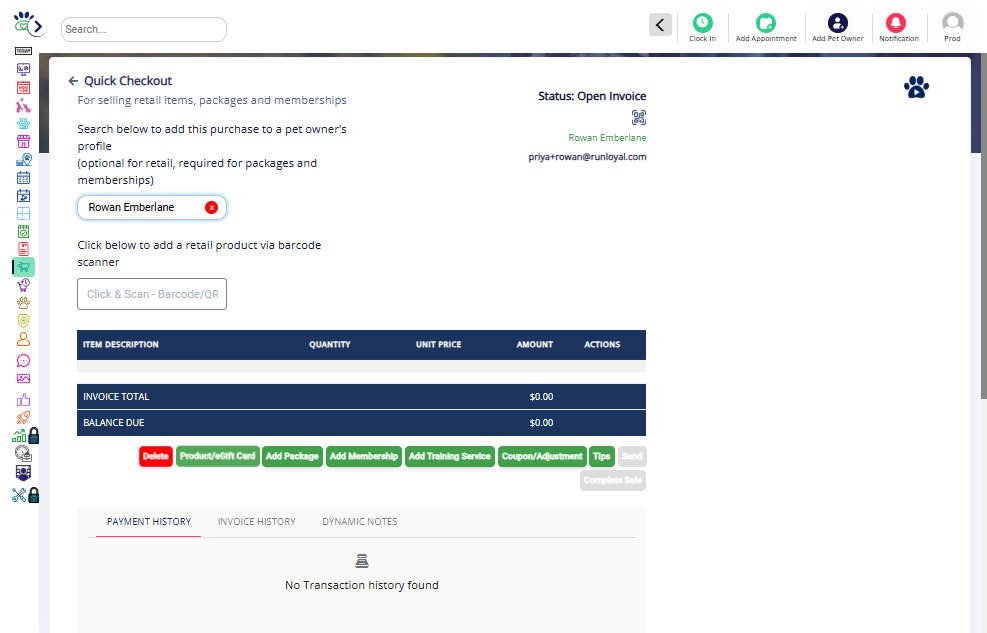
Task: Open the green checklist icon
Action: pyautogui.click(x=23, y=232)
